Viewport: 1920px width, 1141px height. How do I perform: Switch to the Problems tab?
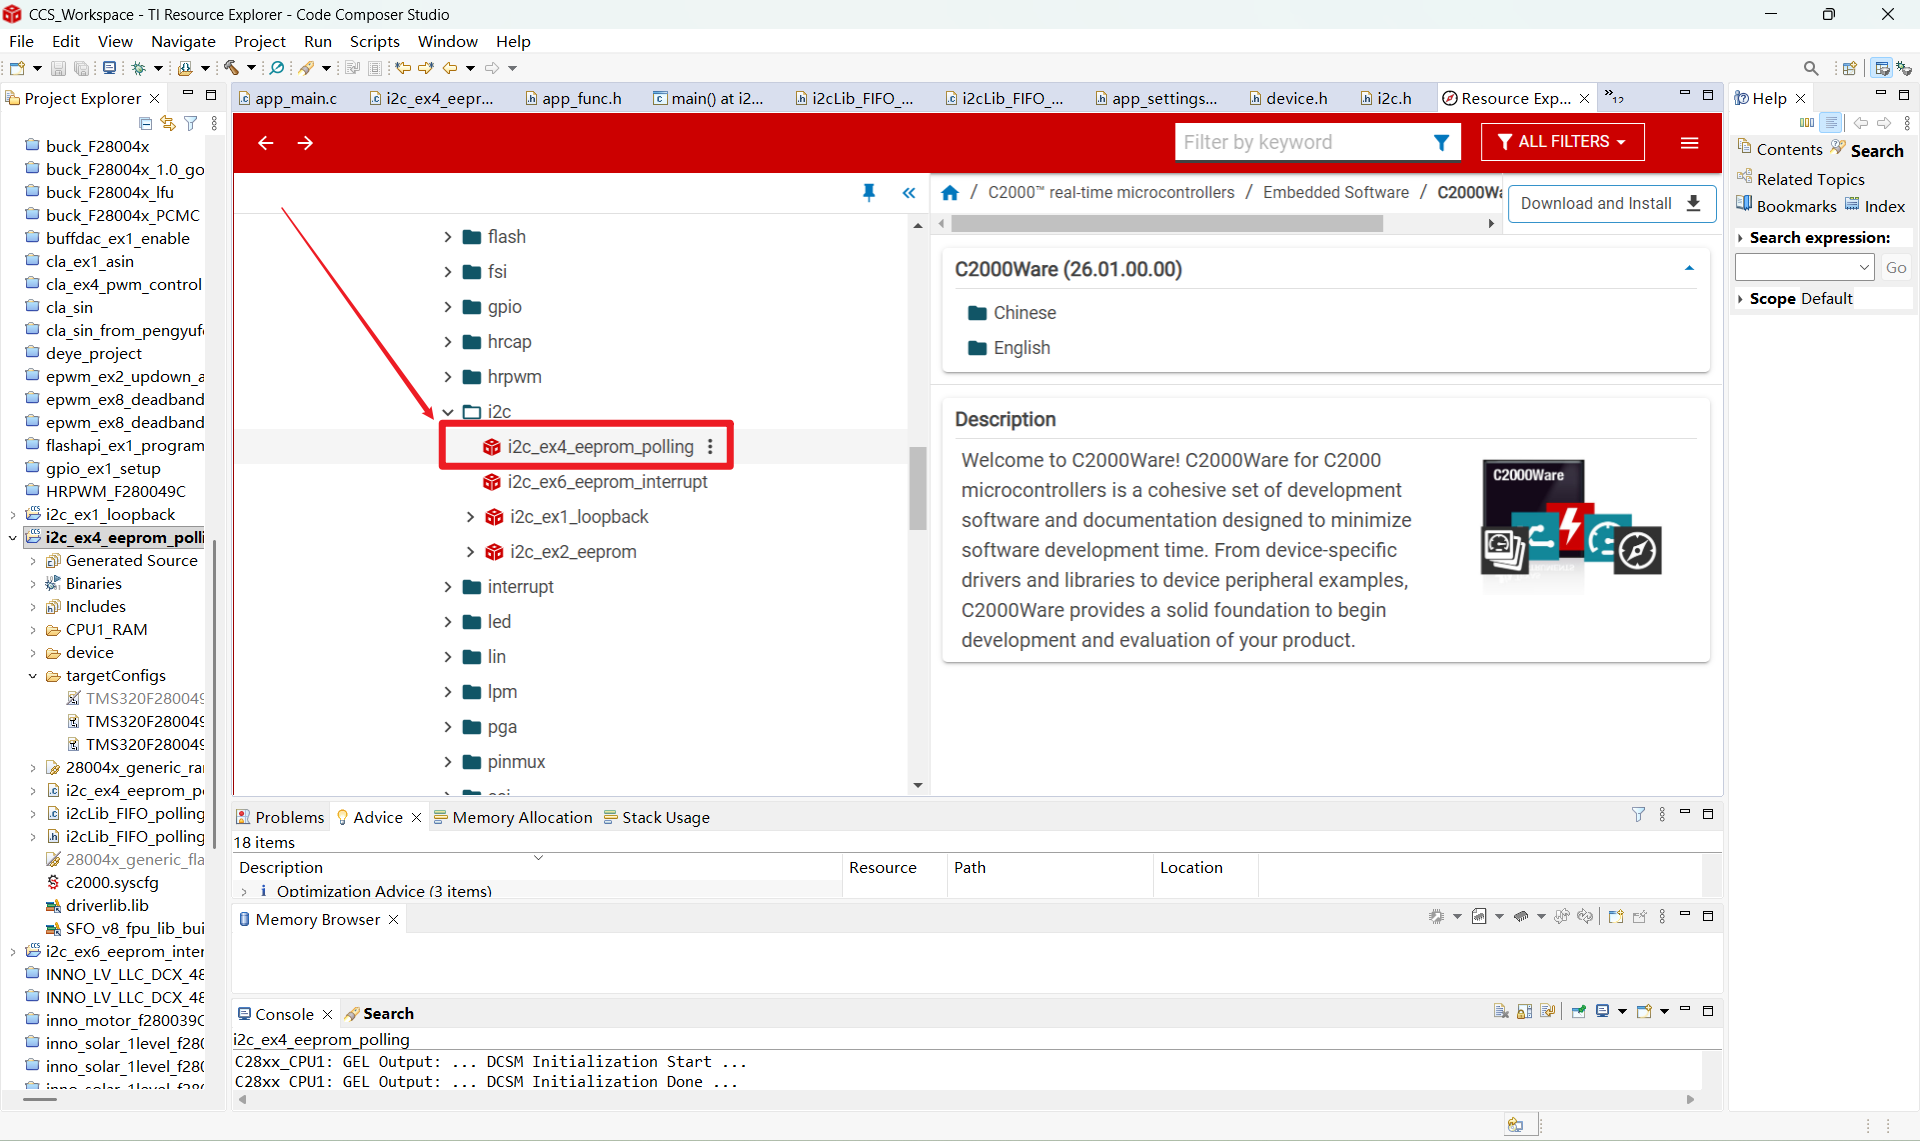pyautogui.click(x=280, y=817)
